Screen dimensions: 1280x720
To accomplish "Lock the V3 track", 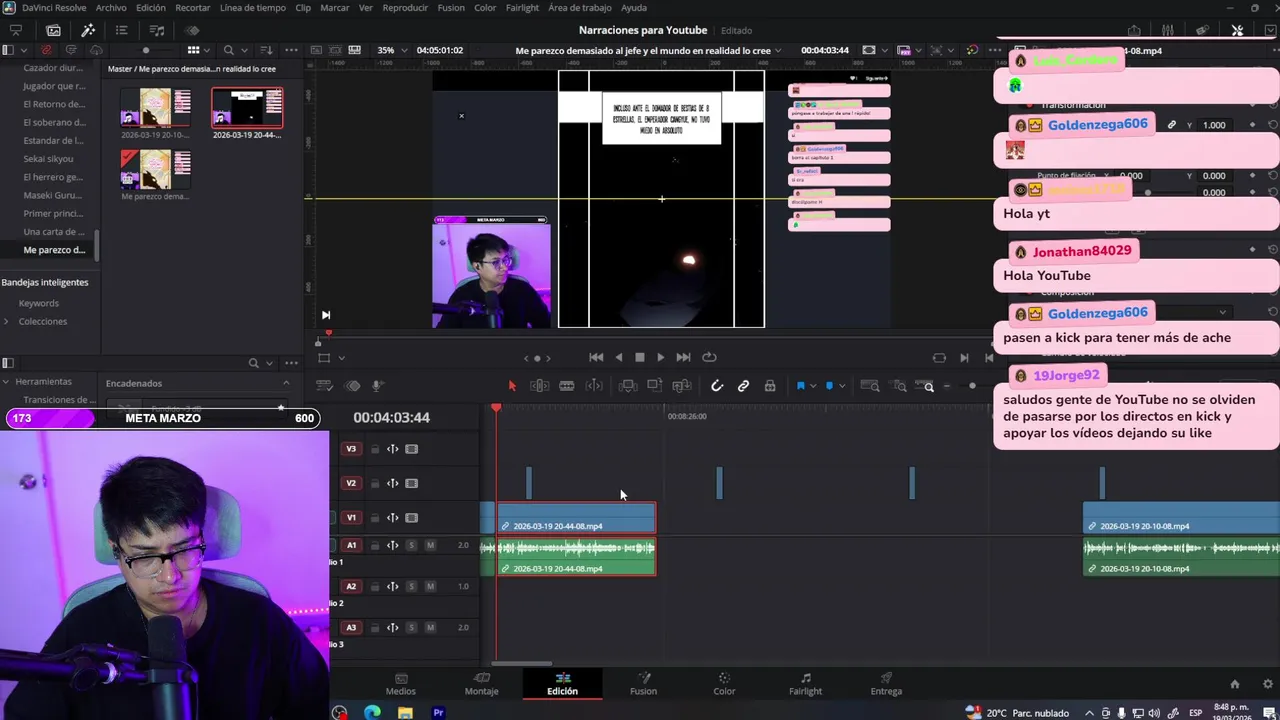I will pos(375,450).
